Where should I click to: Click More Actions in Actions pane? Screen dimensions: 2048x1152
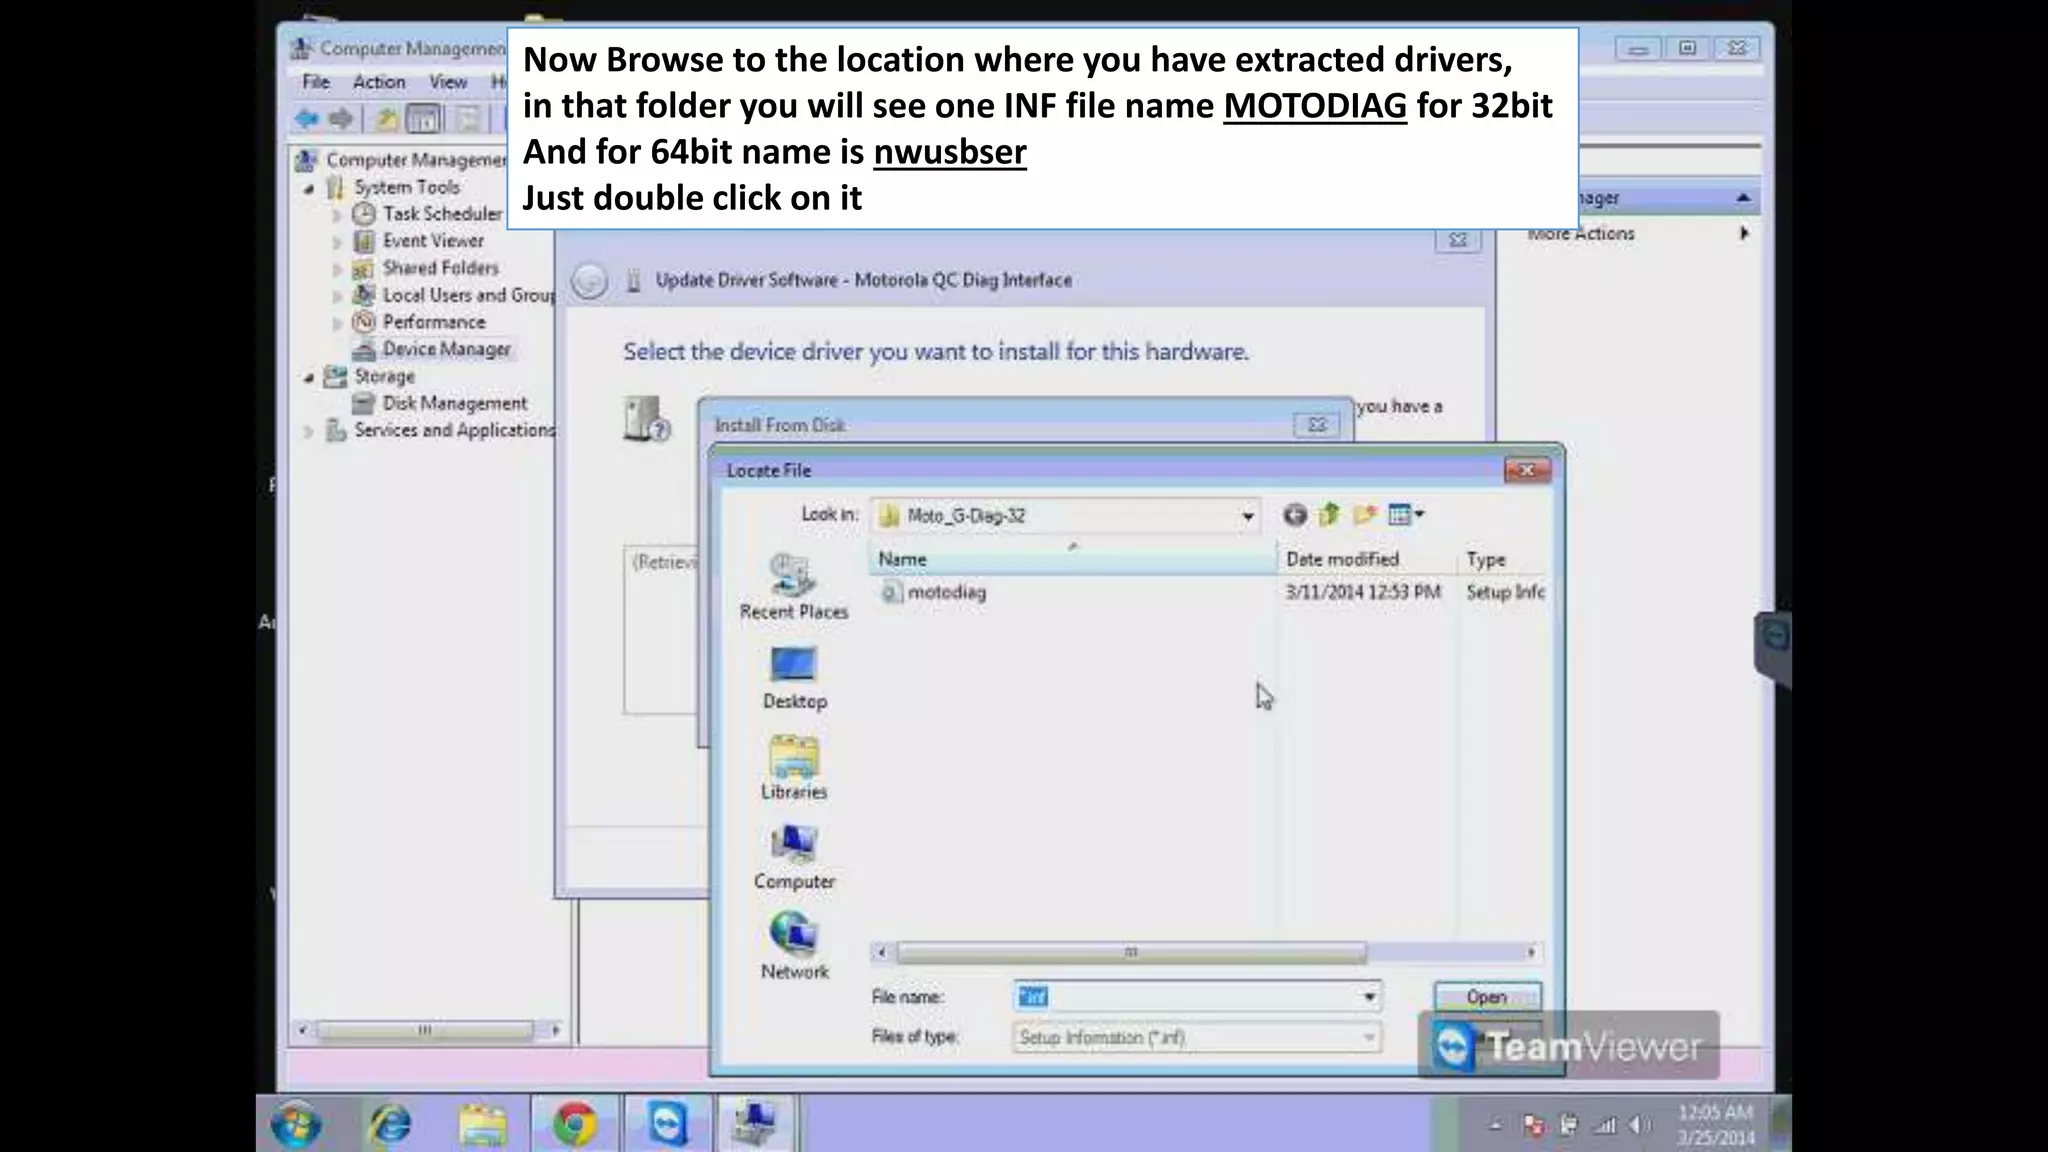pos(1581,233)
